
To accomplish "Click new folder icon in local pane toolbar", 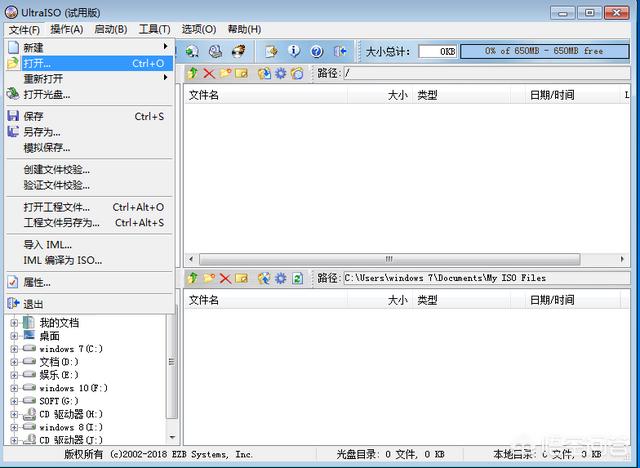I will coord(209,278).
